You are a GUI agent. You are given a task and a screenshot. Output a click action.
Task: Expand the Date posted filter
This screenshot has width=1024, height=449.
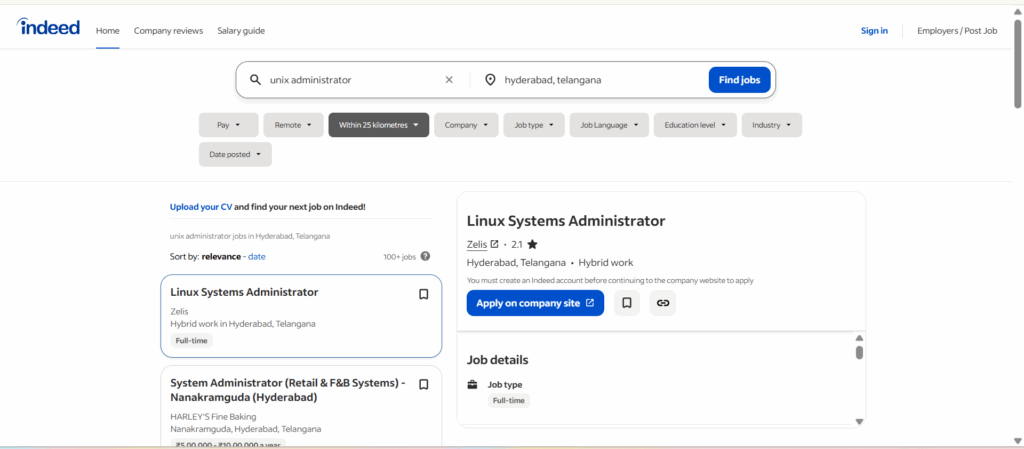coord(235,155)
